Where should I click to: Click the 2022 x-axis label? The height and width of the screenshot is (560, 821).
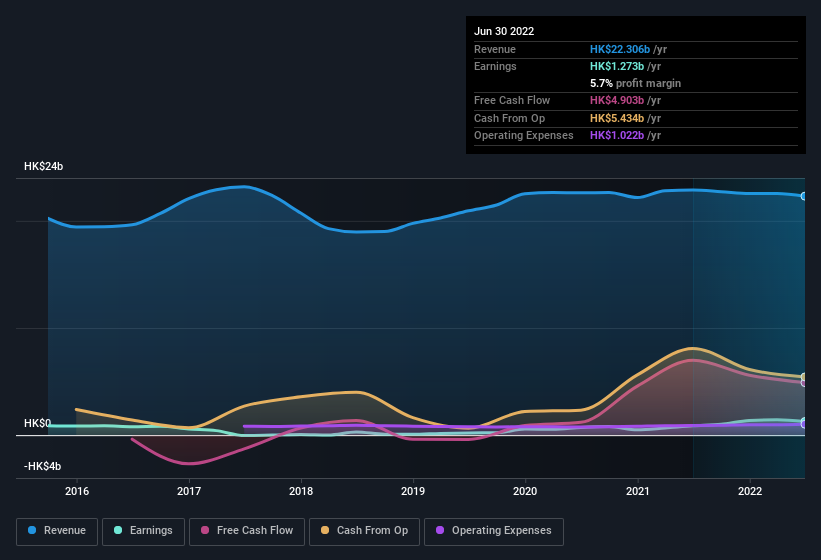pyautogui.click(x=750, y=491)
